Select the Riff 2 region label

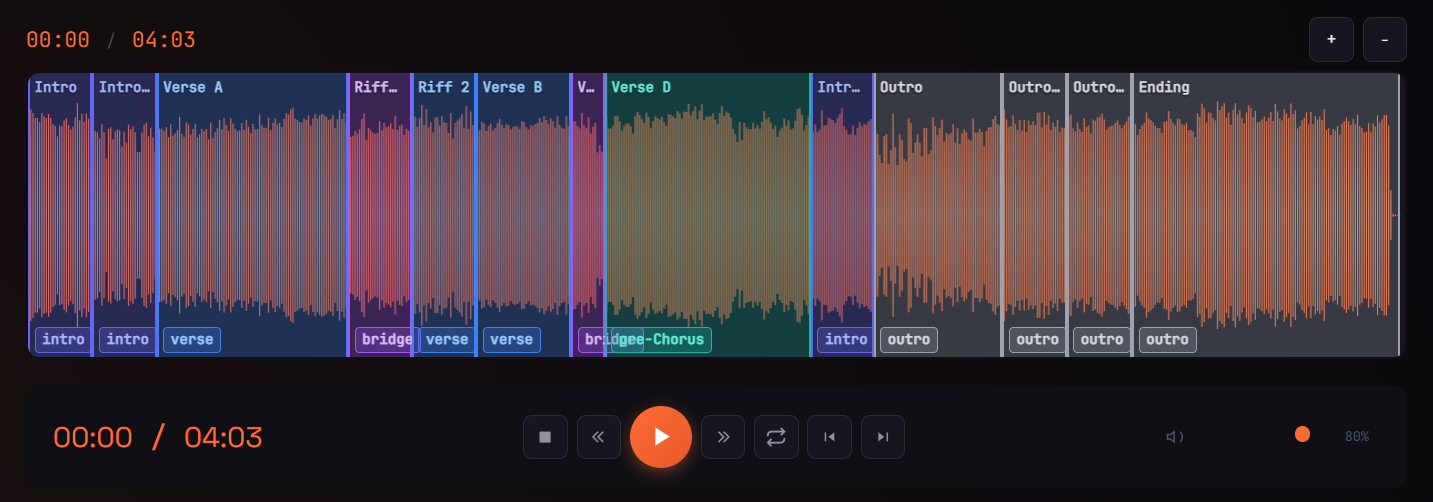[444, 87]
